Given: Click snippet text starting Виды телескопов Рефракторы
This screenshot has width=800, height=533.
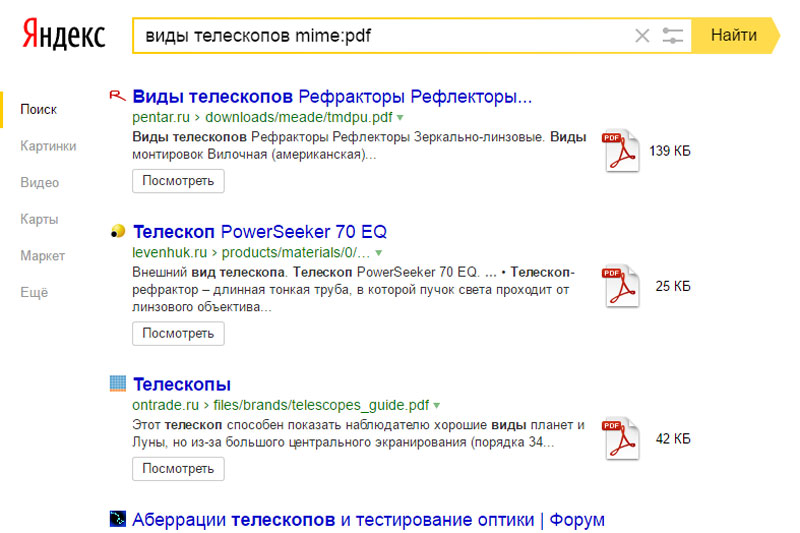Looking at the screenshot, I should (x=359, y=145).
